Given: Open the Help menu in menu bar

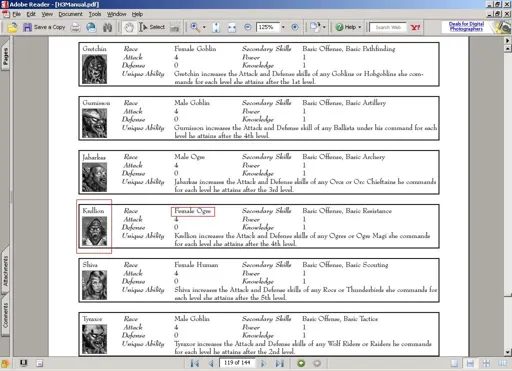Looking at the screenshot, I should (137, 14).
